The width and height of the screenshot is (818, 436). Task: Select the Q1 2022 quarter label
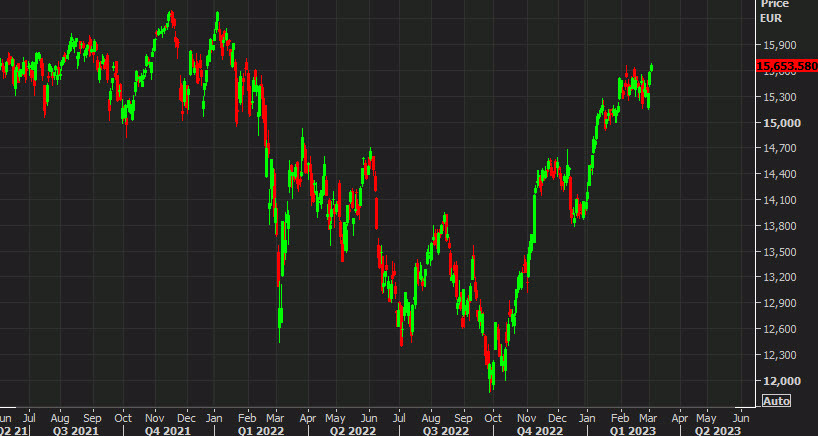pos(260,431)
